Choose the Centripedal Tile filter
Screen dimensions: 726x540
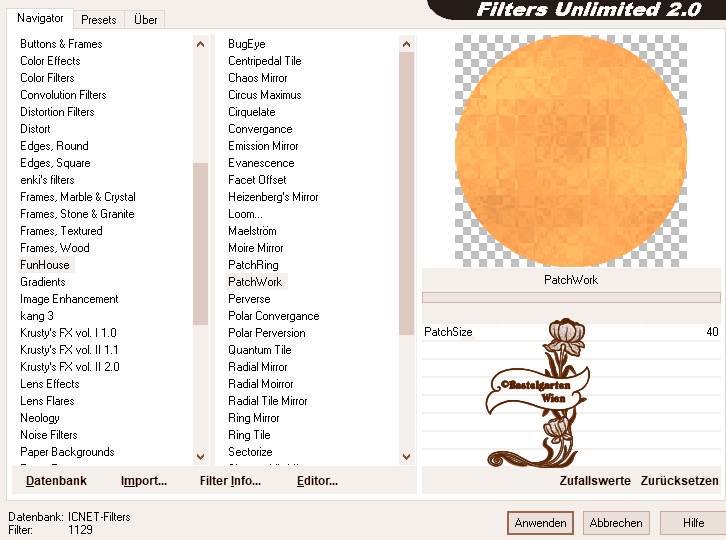click(264, 61)
